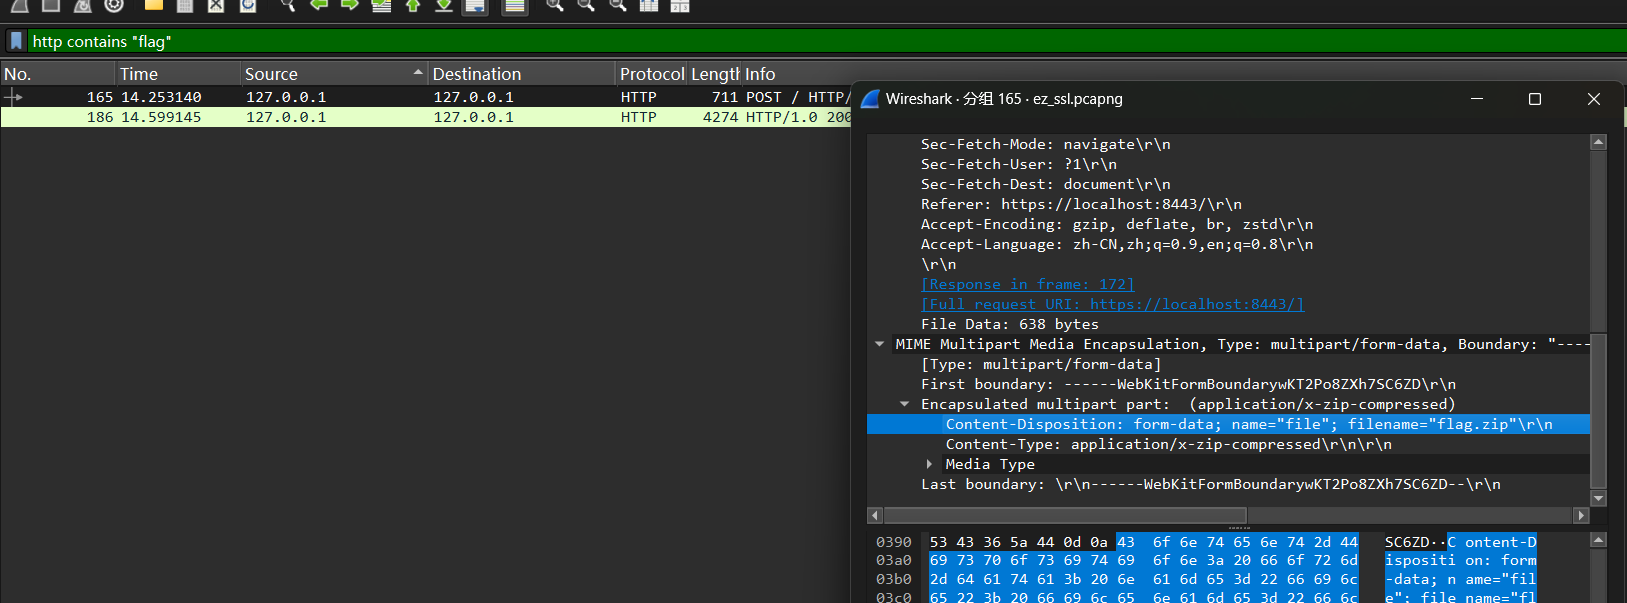Toggle auto-scroll during live capture button

coord(476,5)
